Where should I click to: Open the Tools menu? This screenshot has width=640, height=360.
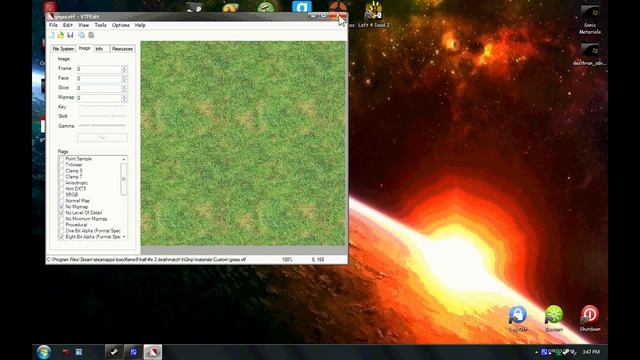point(100,25)
